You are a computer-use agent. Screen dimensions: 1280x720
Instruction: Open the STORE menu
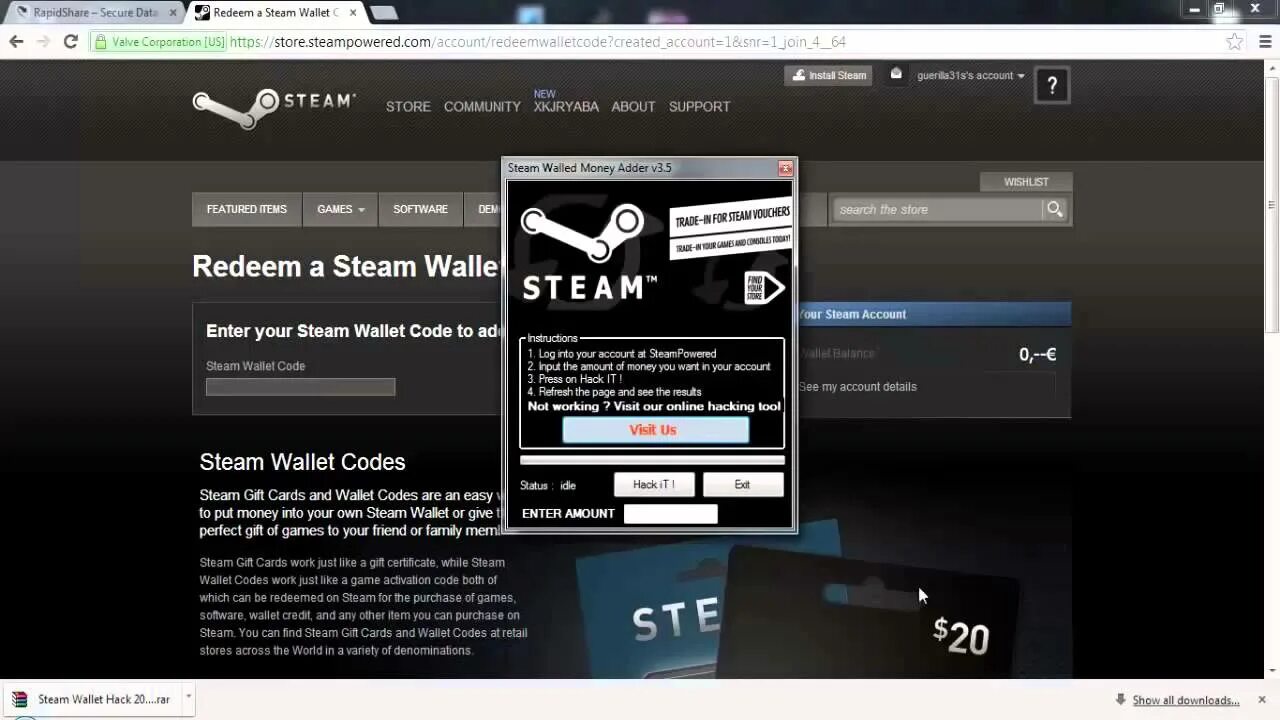[x=408, y=106]
